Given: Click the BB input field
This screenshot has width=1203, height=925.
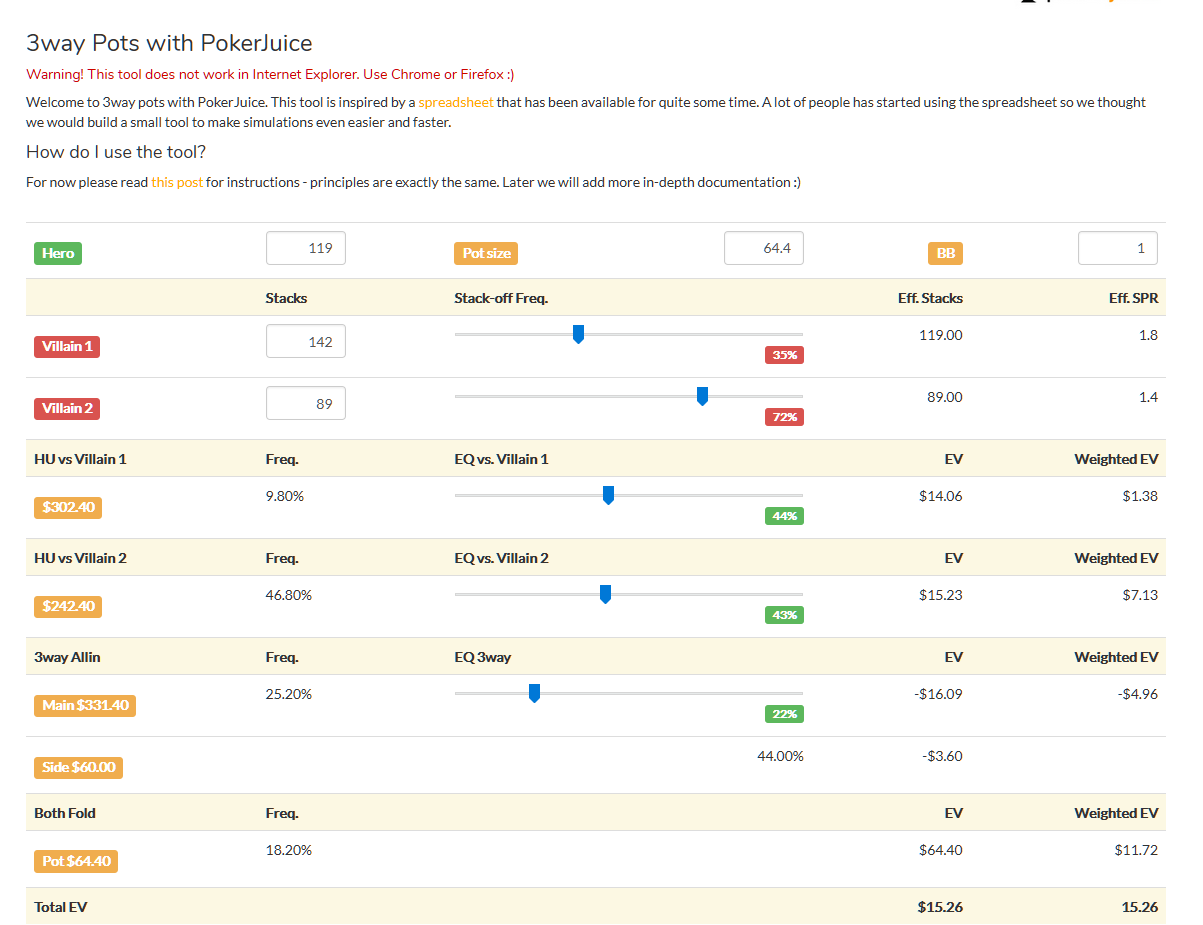Looking at the screenshot, I should click(1118, 248).
